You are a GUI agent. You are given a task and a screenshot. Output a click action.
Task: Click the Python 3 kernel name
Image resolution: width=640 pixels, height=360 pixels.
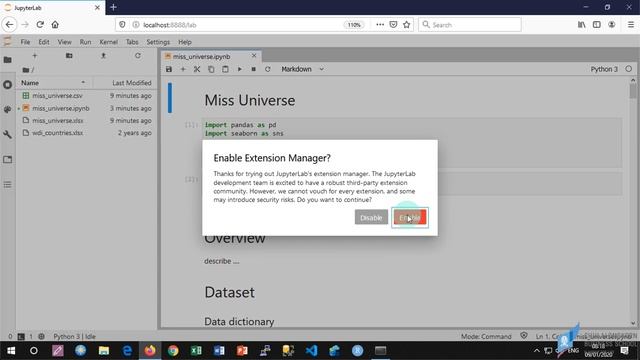pos(604,69)
